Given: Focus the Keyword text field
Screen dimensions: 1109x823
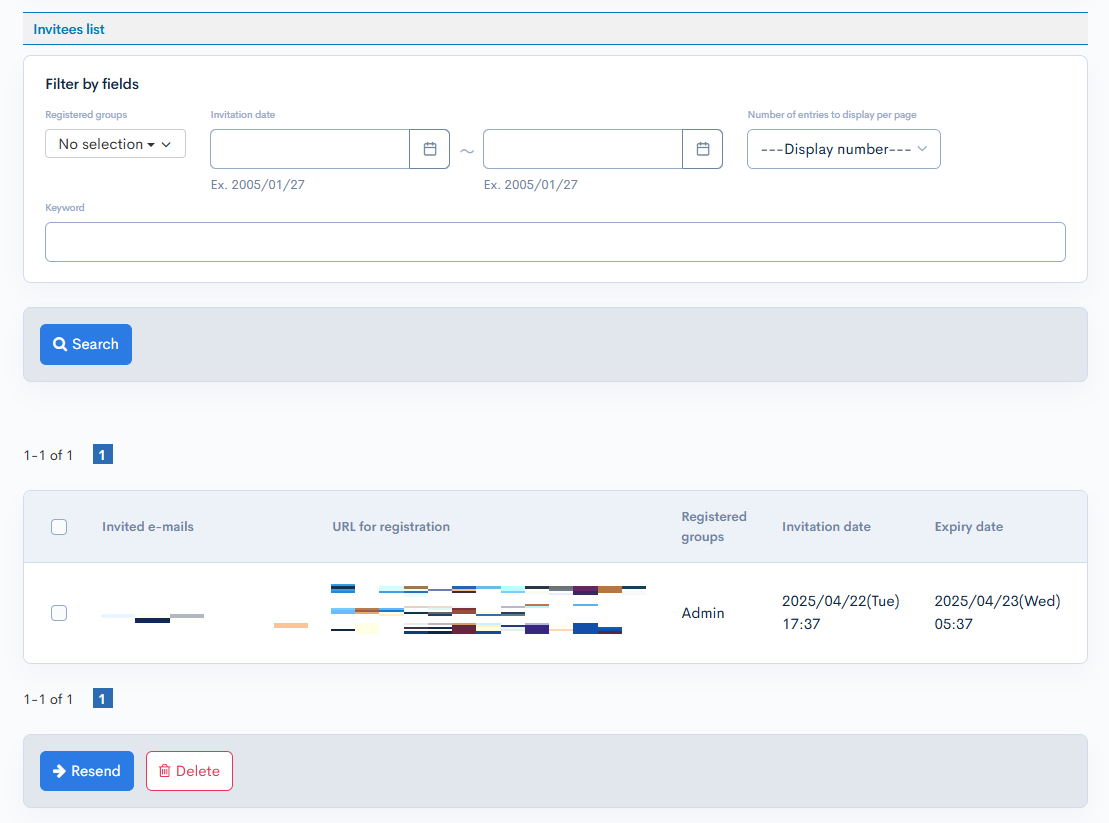Looking at the screenshot, I should coord(555,242).
